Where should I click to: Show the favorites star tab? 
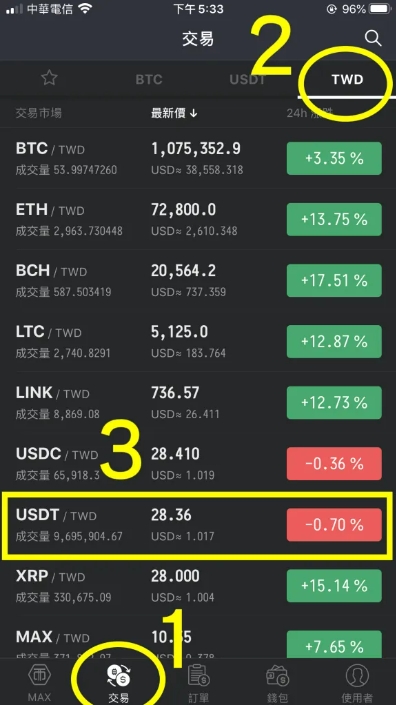(49, 79)
